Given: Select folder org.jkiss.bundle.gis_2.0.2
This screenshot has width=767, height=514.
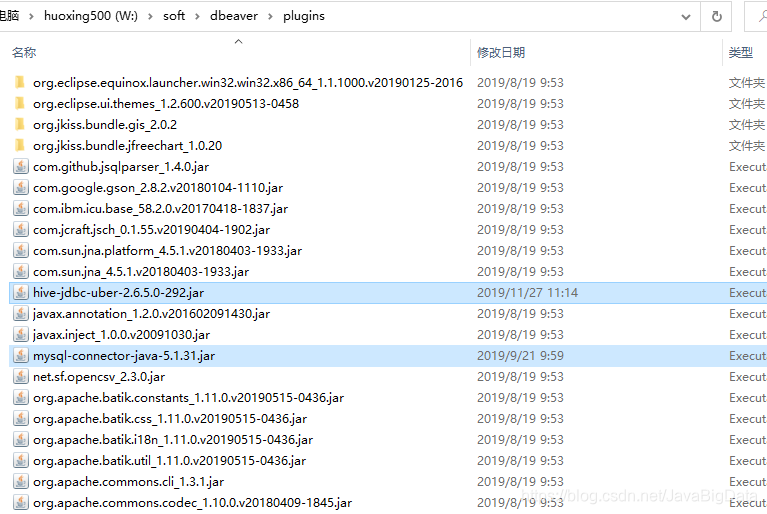Looking at the screenshot, I should coord(105,125).
